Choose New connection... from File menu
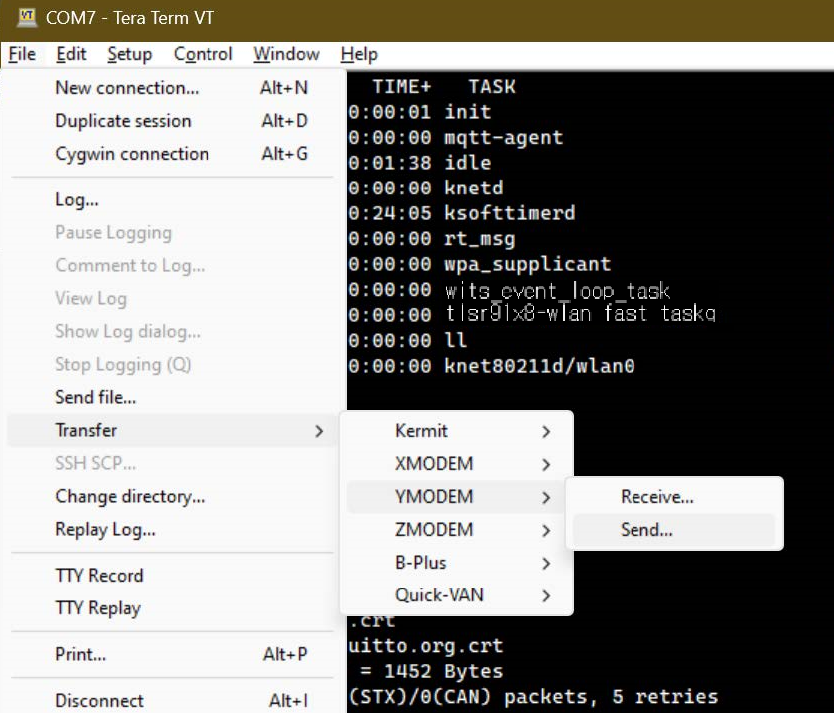This screenshot has width=834, height=713. [x=173, y=88]
